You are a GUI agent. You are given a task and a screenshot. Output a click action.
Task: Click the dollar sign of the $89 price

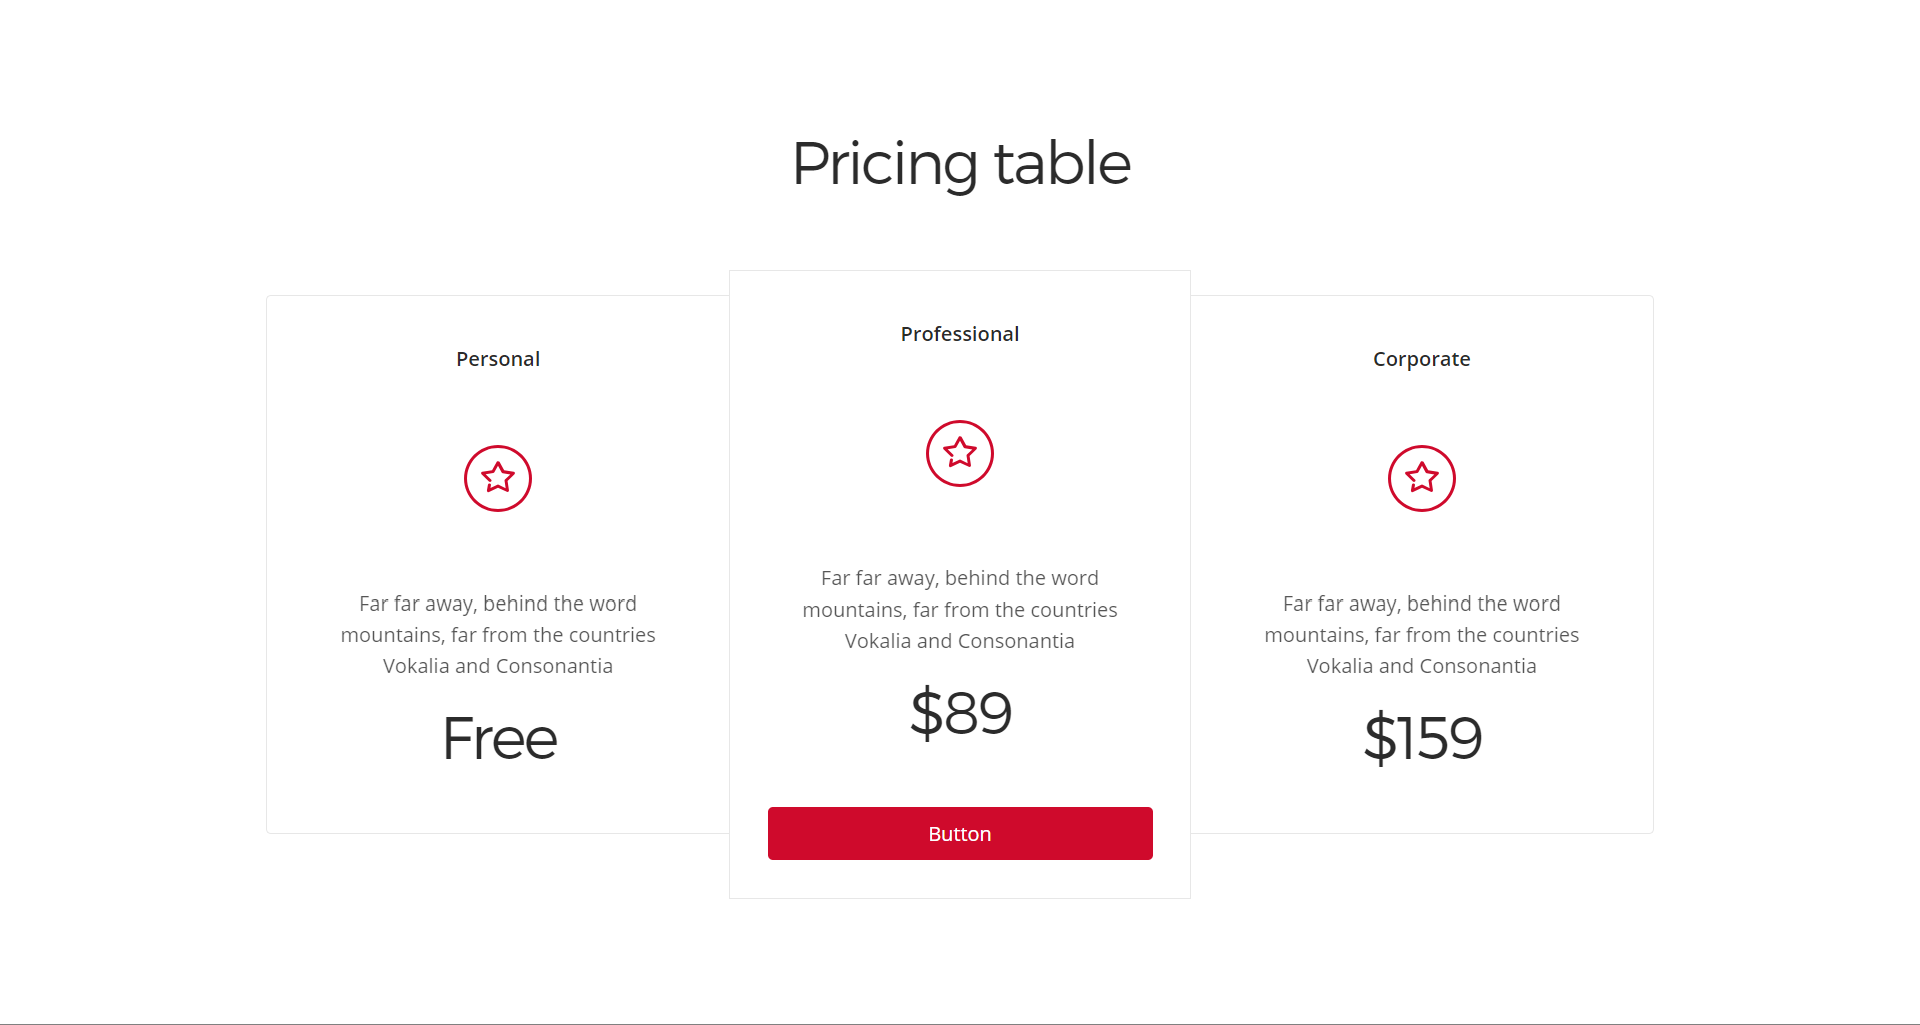(x=926, y=713)
